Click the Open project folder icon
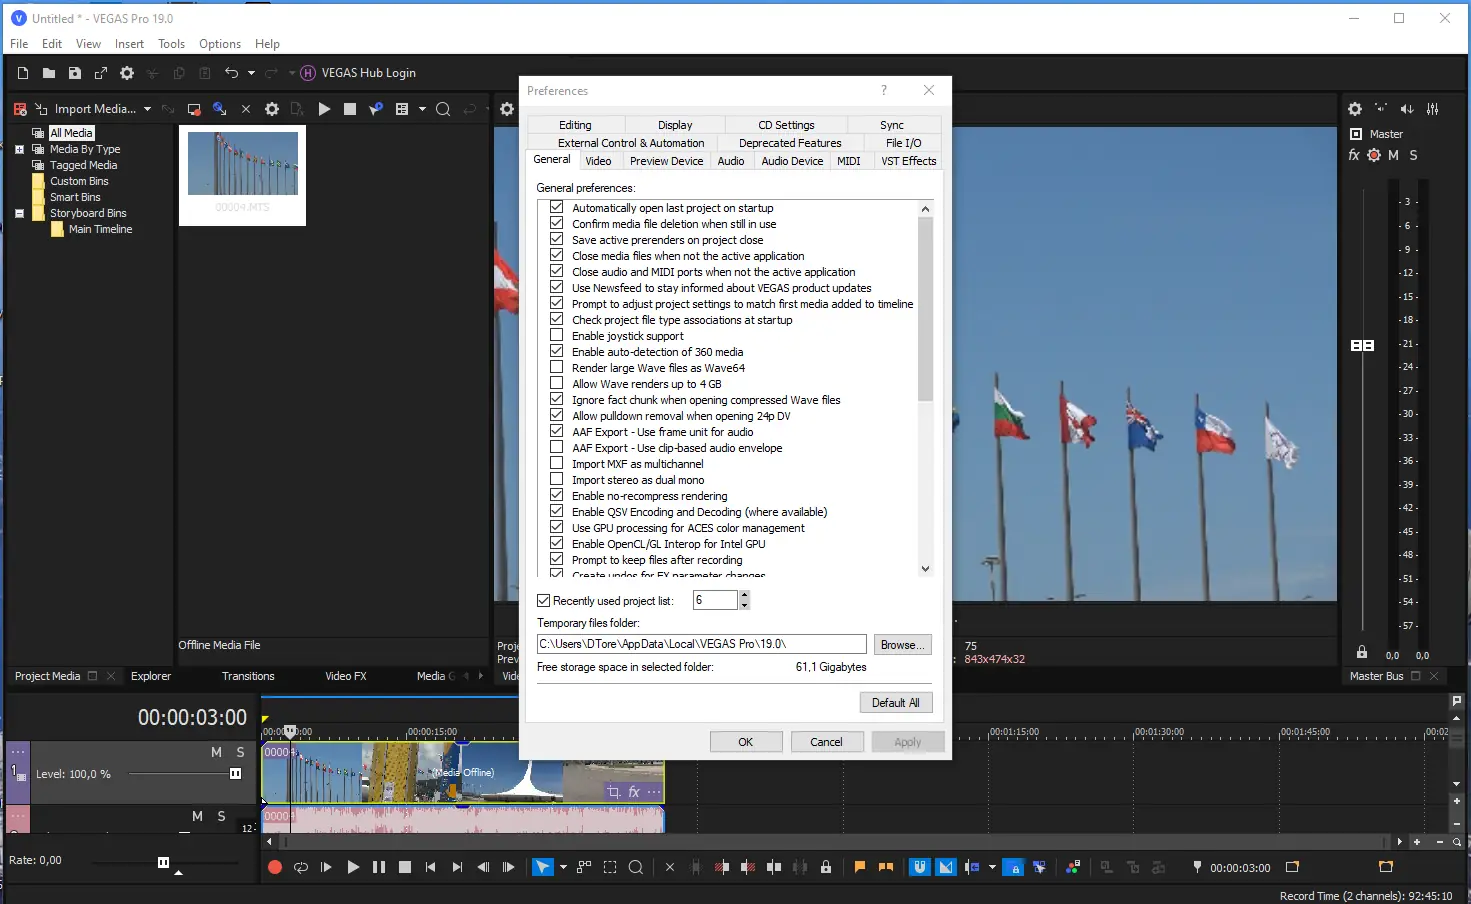1471x904 pixels. point(48,73)
